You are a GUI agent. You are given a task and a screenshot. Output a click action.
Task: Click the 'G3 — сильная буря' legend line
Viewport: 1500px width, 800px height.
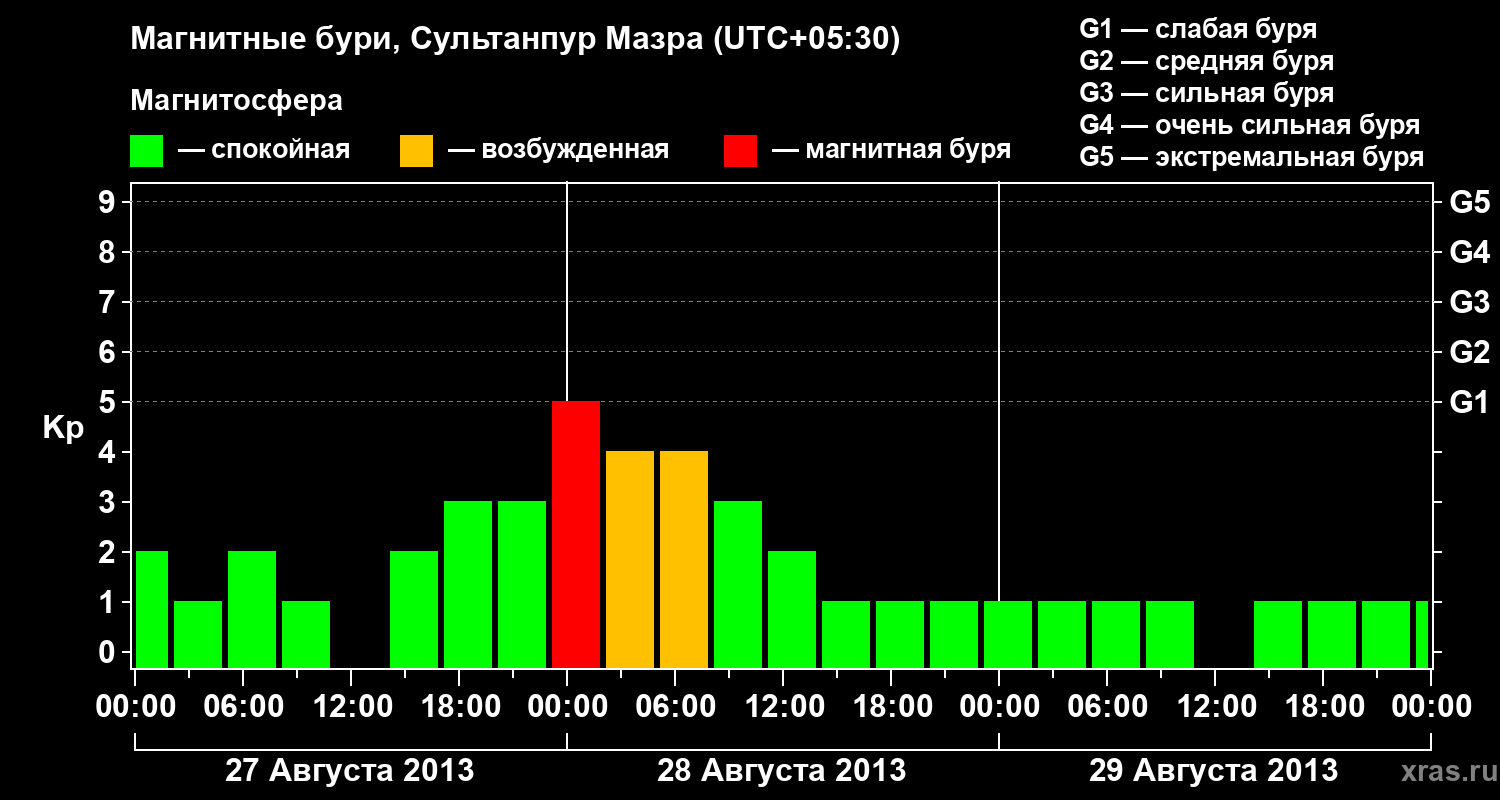coord(1207,93)
